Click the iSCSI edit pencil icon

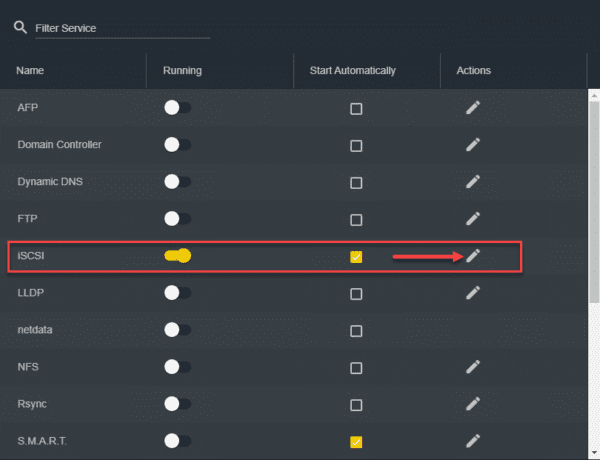473,256
